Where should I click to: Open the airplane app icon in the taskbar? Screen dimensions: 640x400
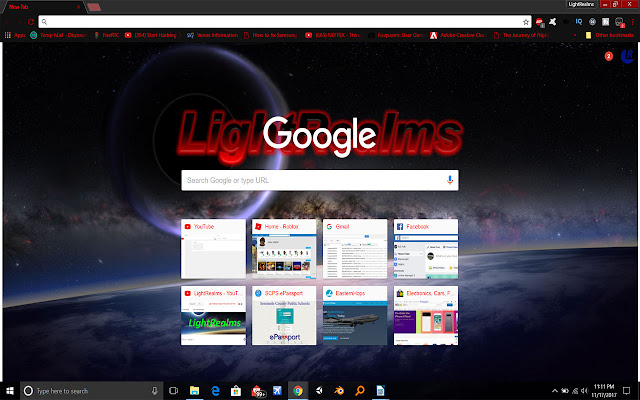tap(278, 391)
